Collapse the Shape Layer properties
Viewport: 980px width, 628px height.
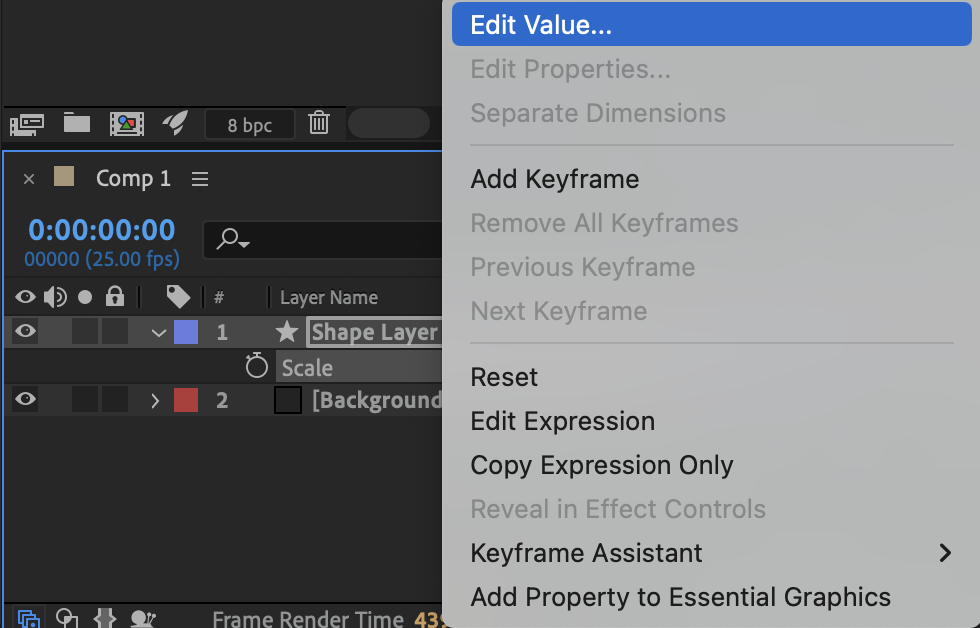[x=158, y=333]
